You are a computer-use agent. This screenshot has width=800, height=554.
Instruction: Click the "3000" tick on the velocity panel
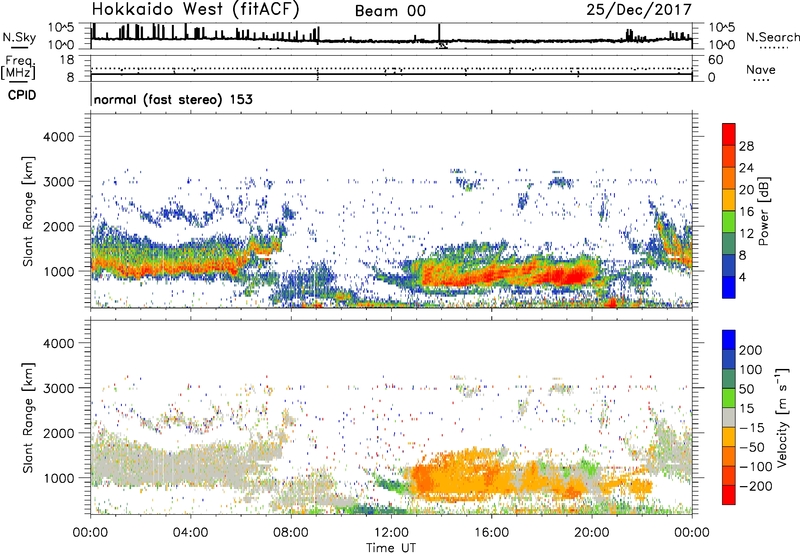[59, 388]
